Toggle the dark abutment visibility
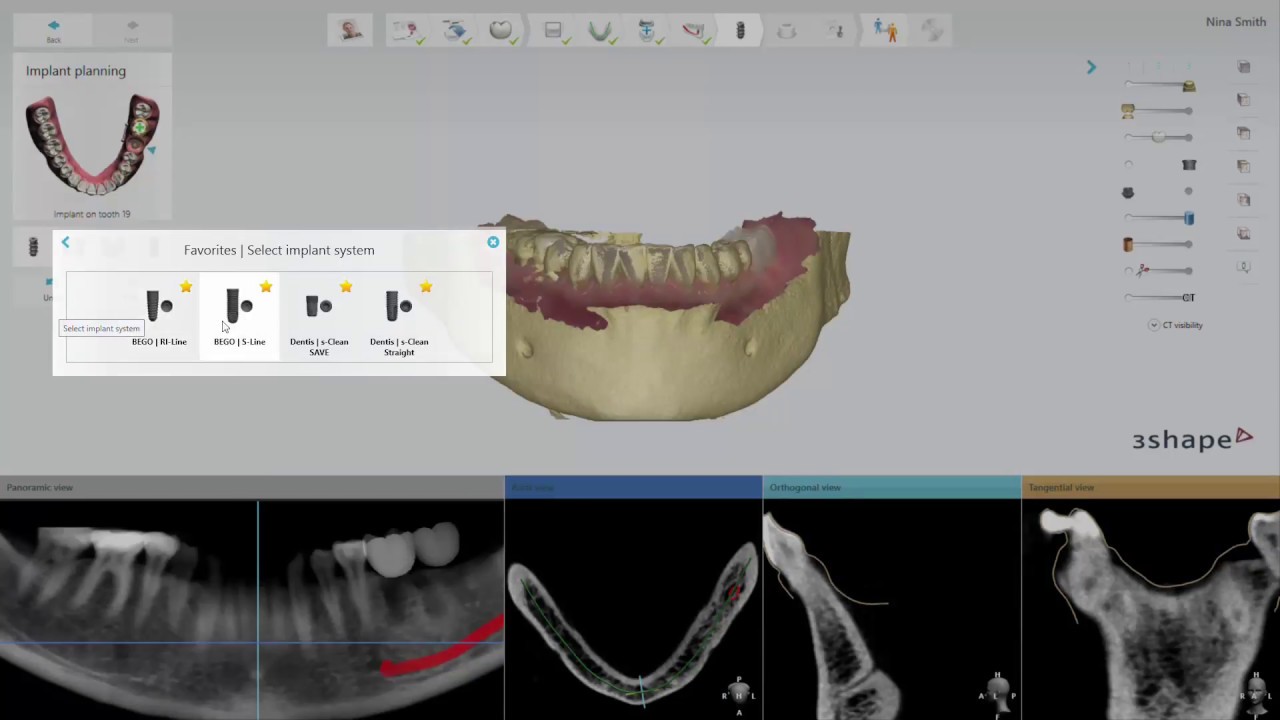 pyautogui.click(x=1128, y=192)
